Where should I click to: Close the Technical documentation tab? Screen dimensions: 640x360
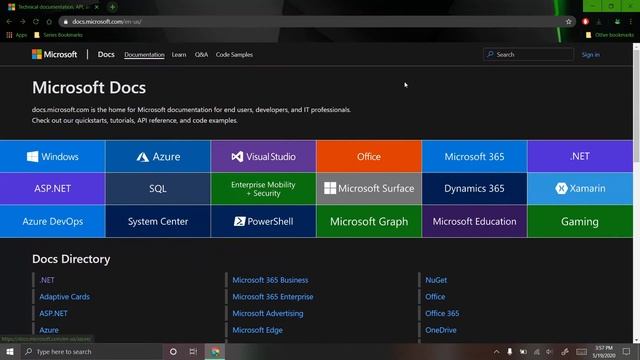click(97, 7)
